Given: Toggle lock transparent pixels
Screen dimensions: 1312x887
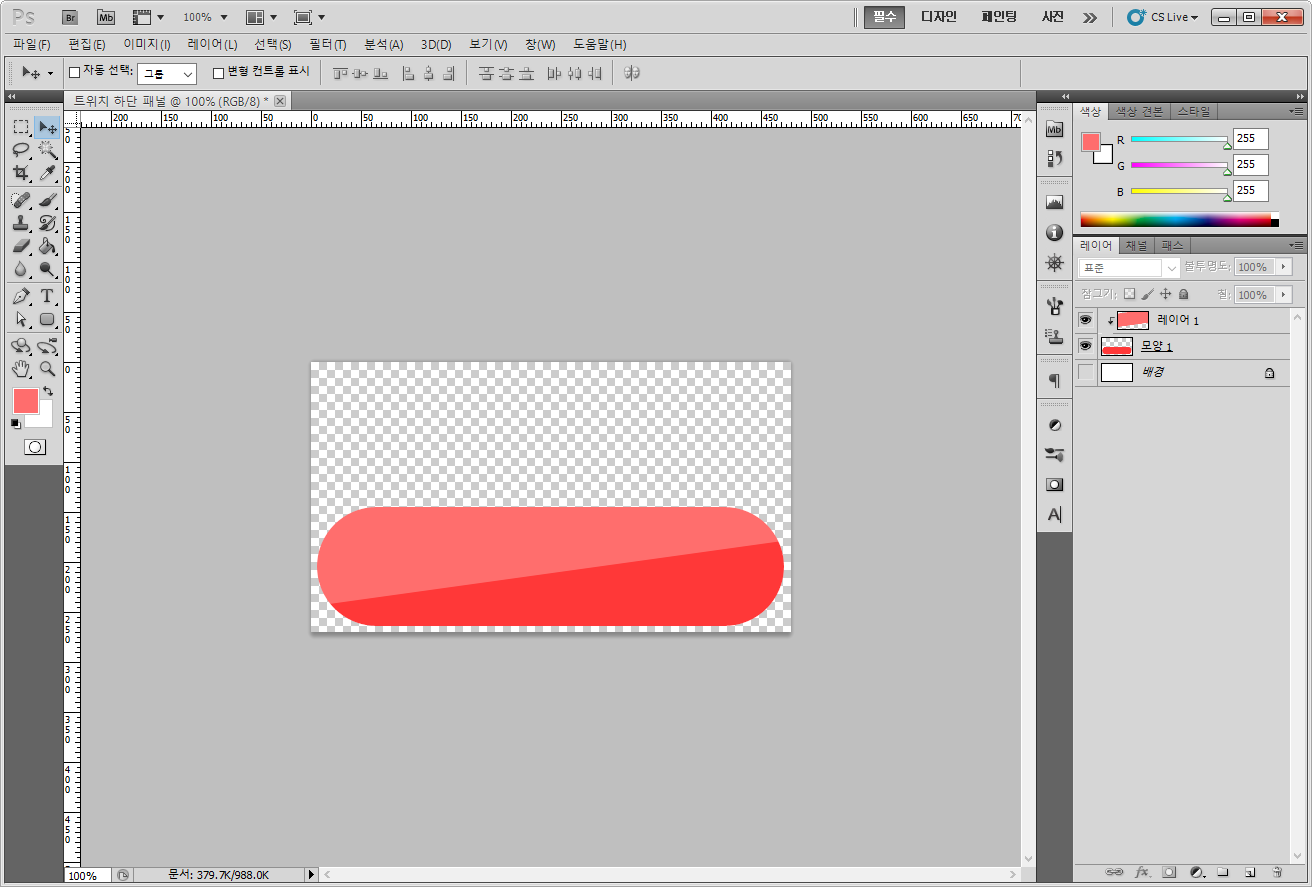Looking at the screenshot, I should [x=1129, y=294].
